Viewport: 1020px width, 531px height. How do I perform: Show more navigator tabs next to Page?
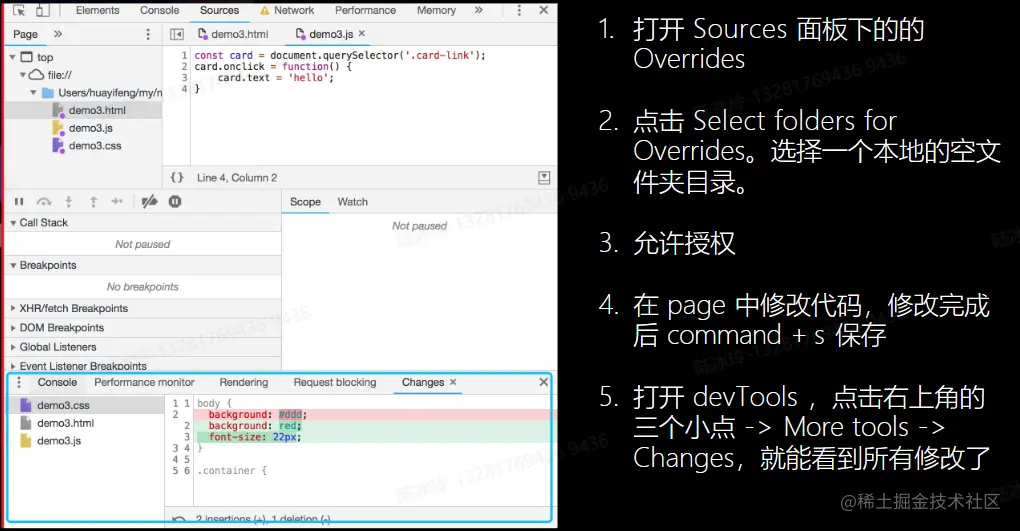point(58,34)
